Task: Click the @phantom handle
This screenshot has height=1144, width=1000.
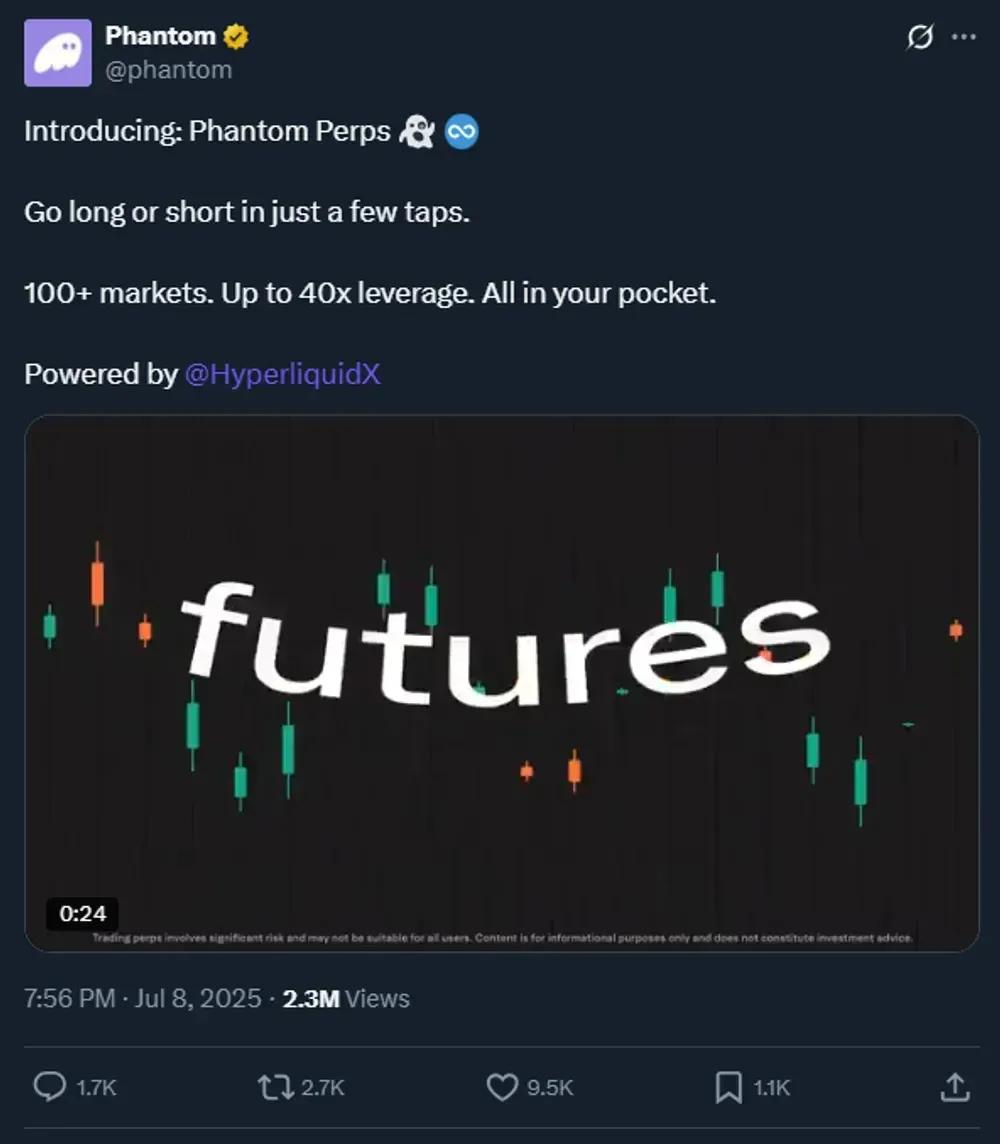Action: (170, 69)
